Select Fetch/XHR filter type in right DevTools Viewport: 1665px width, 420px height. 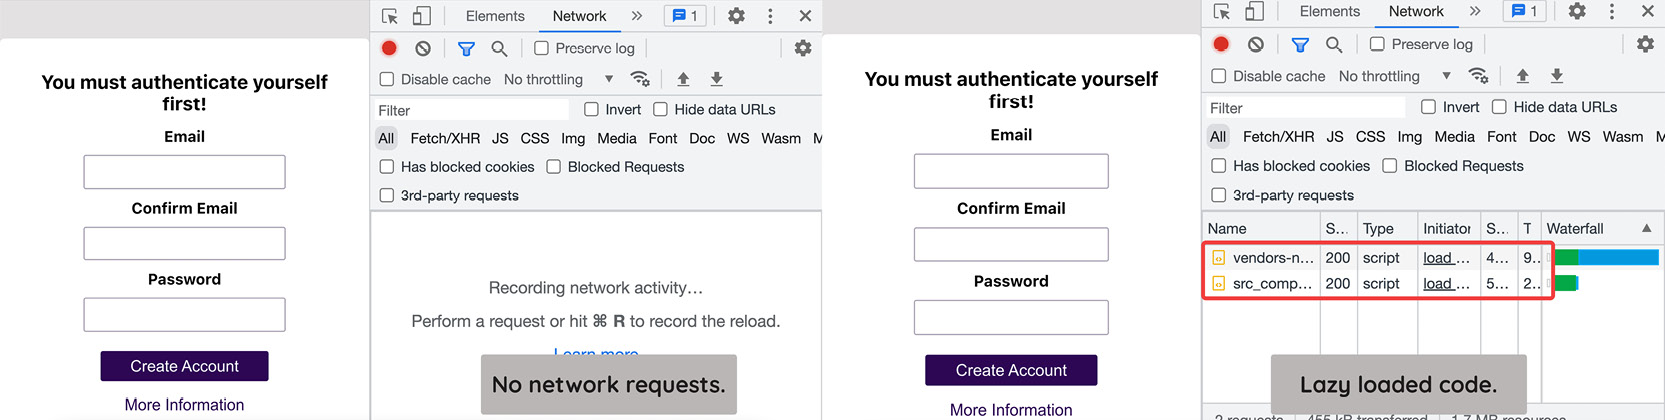(1278, 136)
